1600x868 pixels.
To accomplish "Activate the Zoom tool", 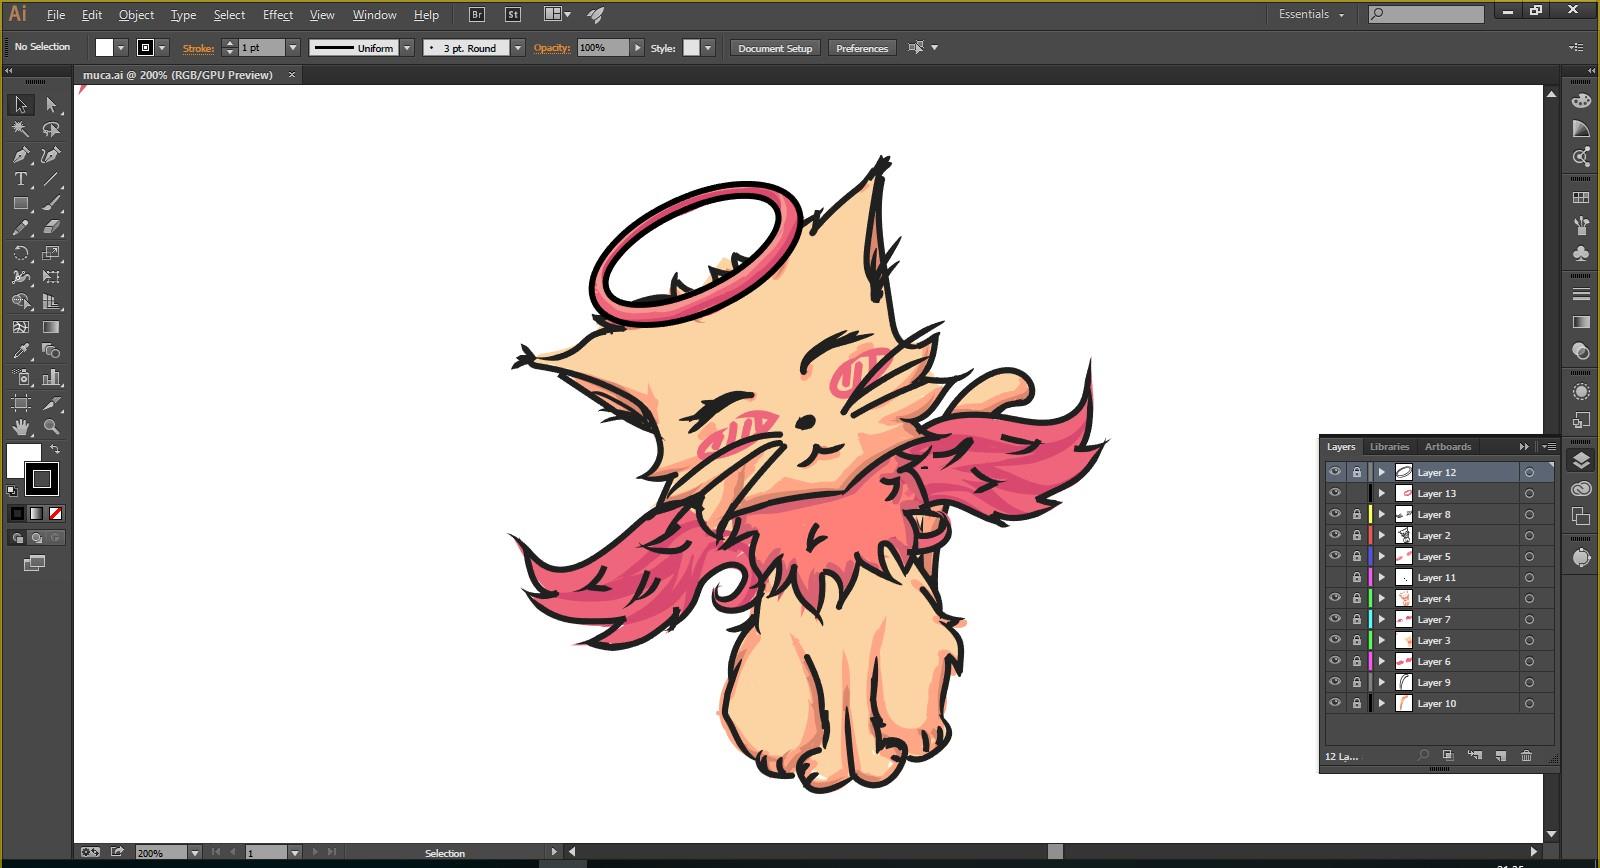I will click(51, 427).
